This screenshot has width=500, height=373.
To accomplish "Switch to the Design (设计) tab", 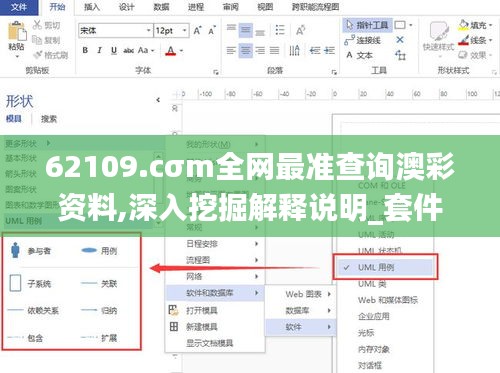I will pyautogui.click(x=126, y=7).
